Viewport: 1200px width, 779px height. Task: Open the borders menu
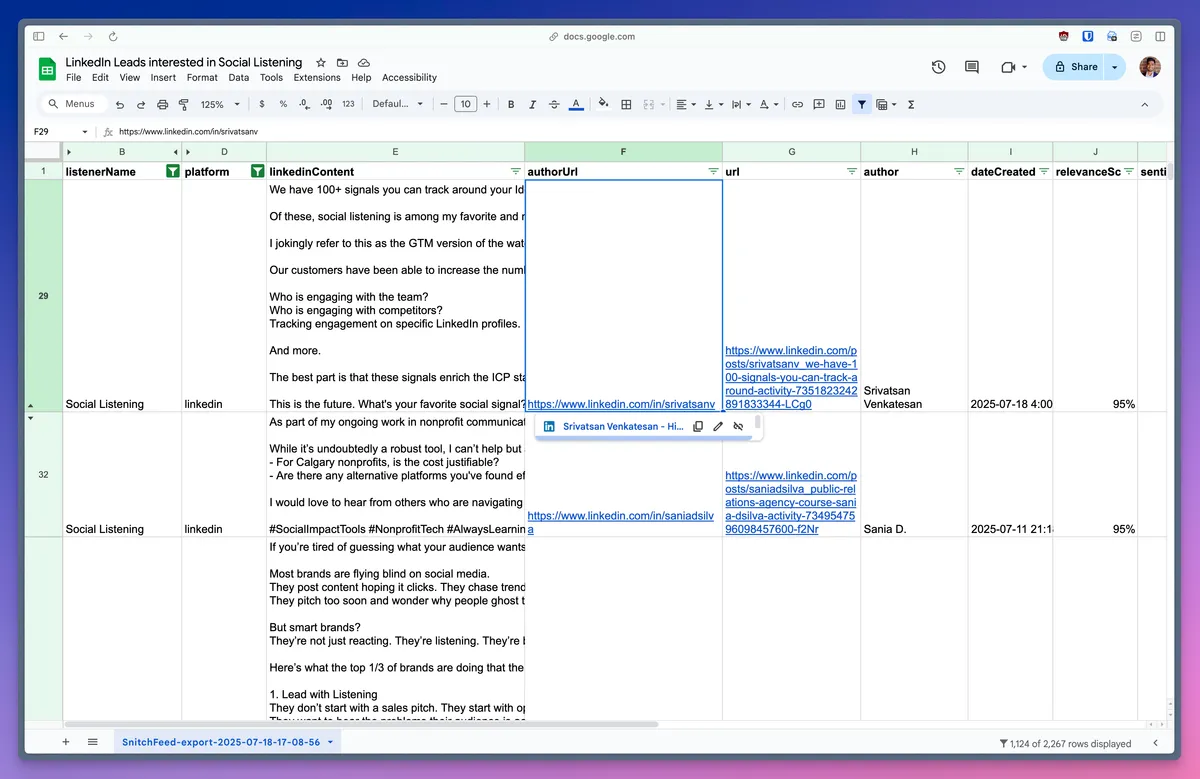pos(626,104)
